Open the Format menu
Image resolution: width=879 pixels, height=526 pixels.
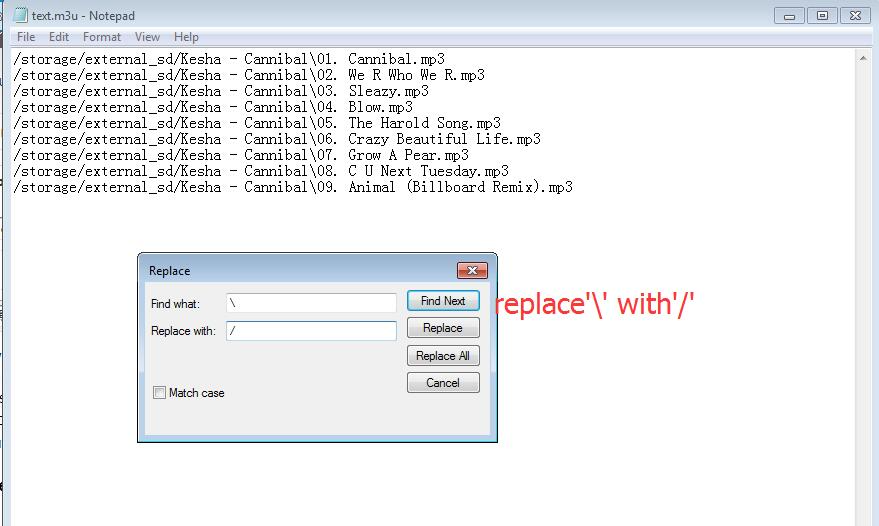(101, 37)
